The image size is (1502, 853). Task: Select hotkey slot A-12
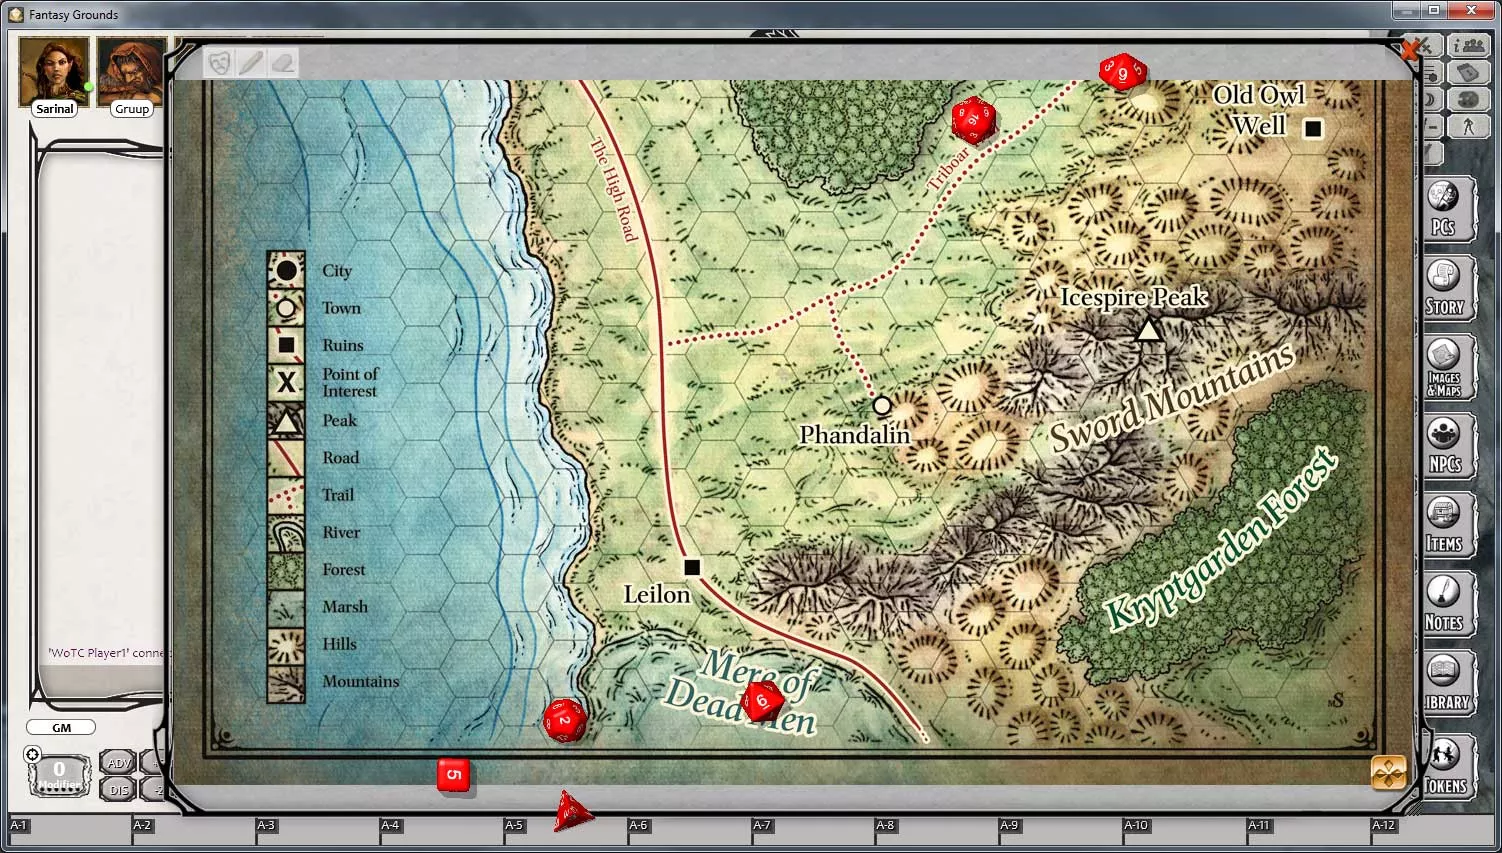click(x=1433, y=830)
